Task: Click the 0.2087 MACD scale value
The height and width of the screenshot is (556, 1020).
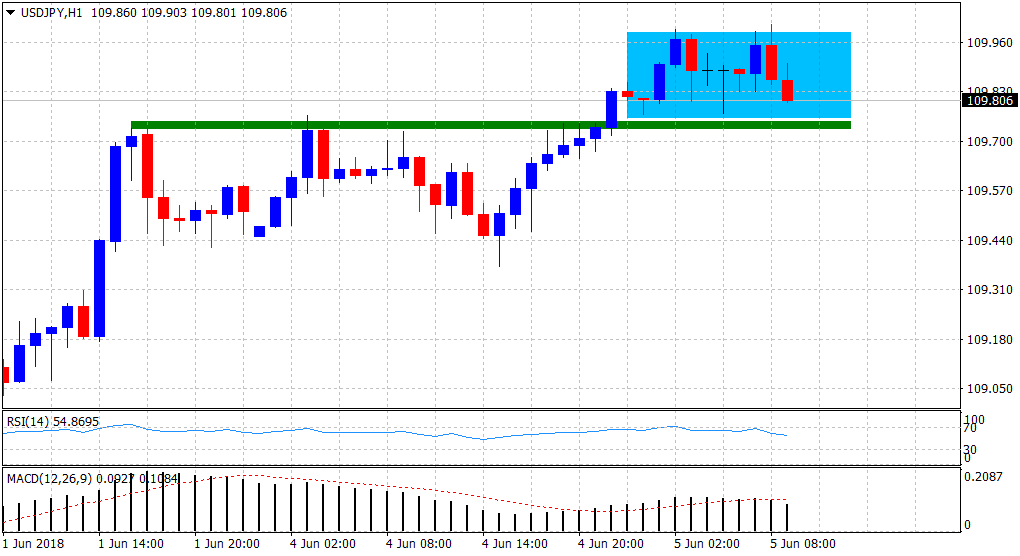Action: (985, 479)
